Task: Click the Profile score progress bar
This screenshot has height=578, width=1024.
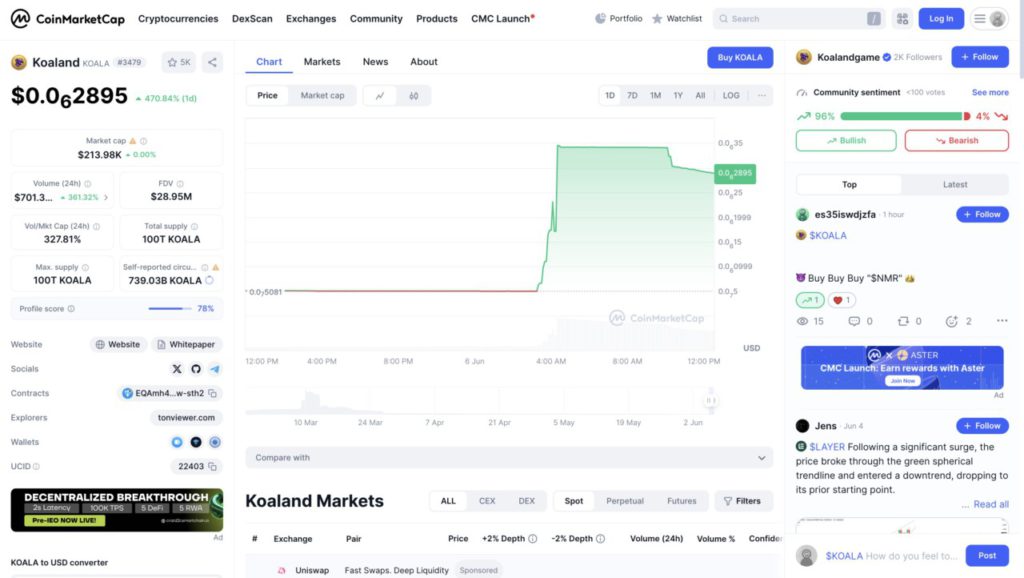Action: click(x=169, y=308)
